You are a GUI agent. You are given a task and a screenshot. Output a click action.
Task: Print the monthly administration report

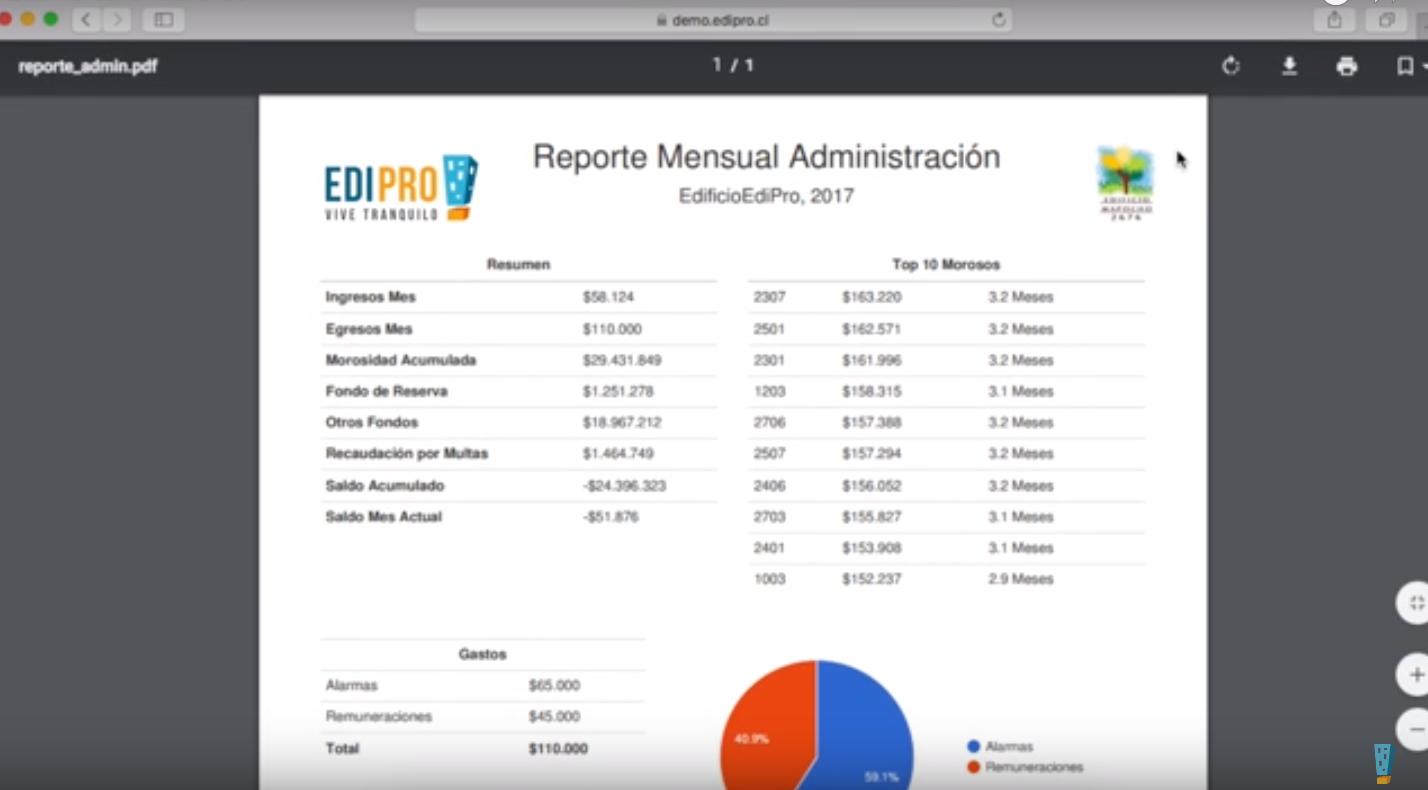click(x=1347, y=66)
